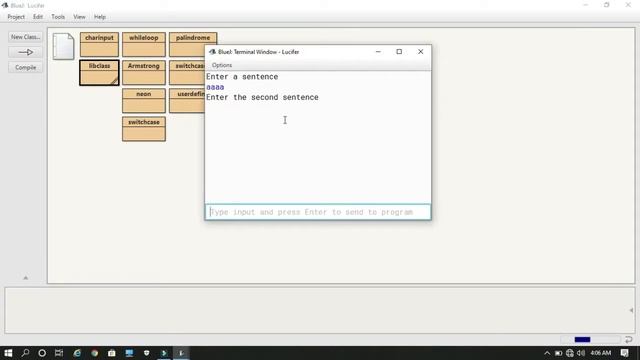Click 'Enter the second sentence' line
The width and height of the screenshot is (640, 360).
point(262,98)
